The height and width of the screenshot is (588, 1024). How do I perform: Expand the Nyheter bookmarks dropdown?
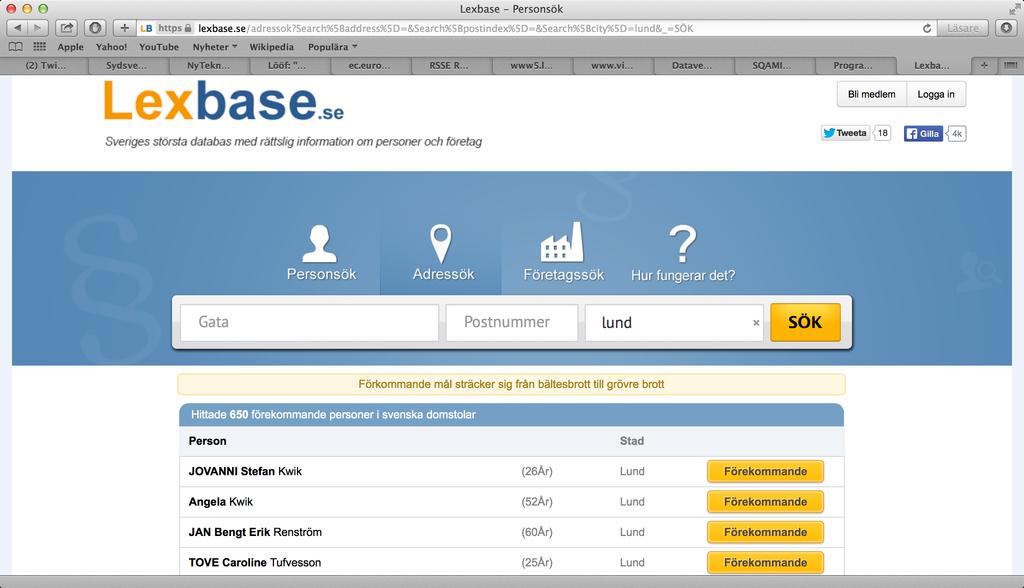coord(215,47)
